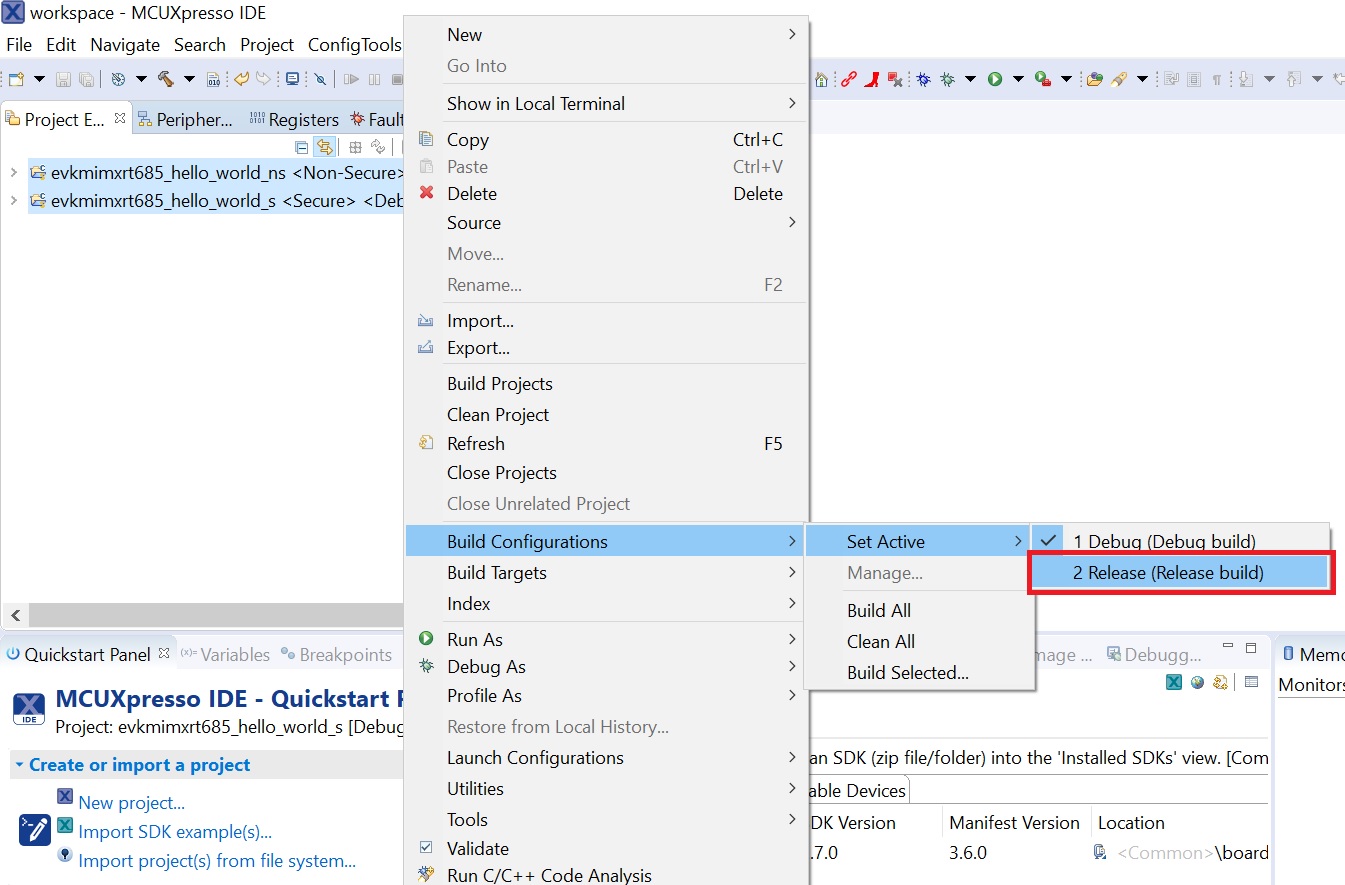1345x885 pixels.
Task: Click the yellow back arrow toolbar icon
Action: [241, 79]
